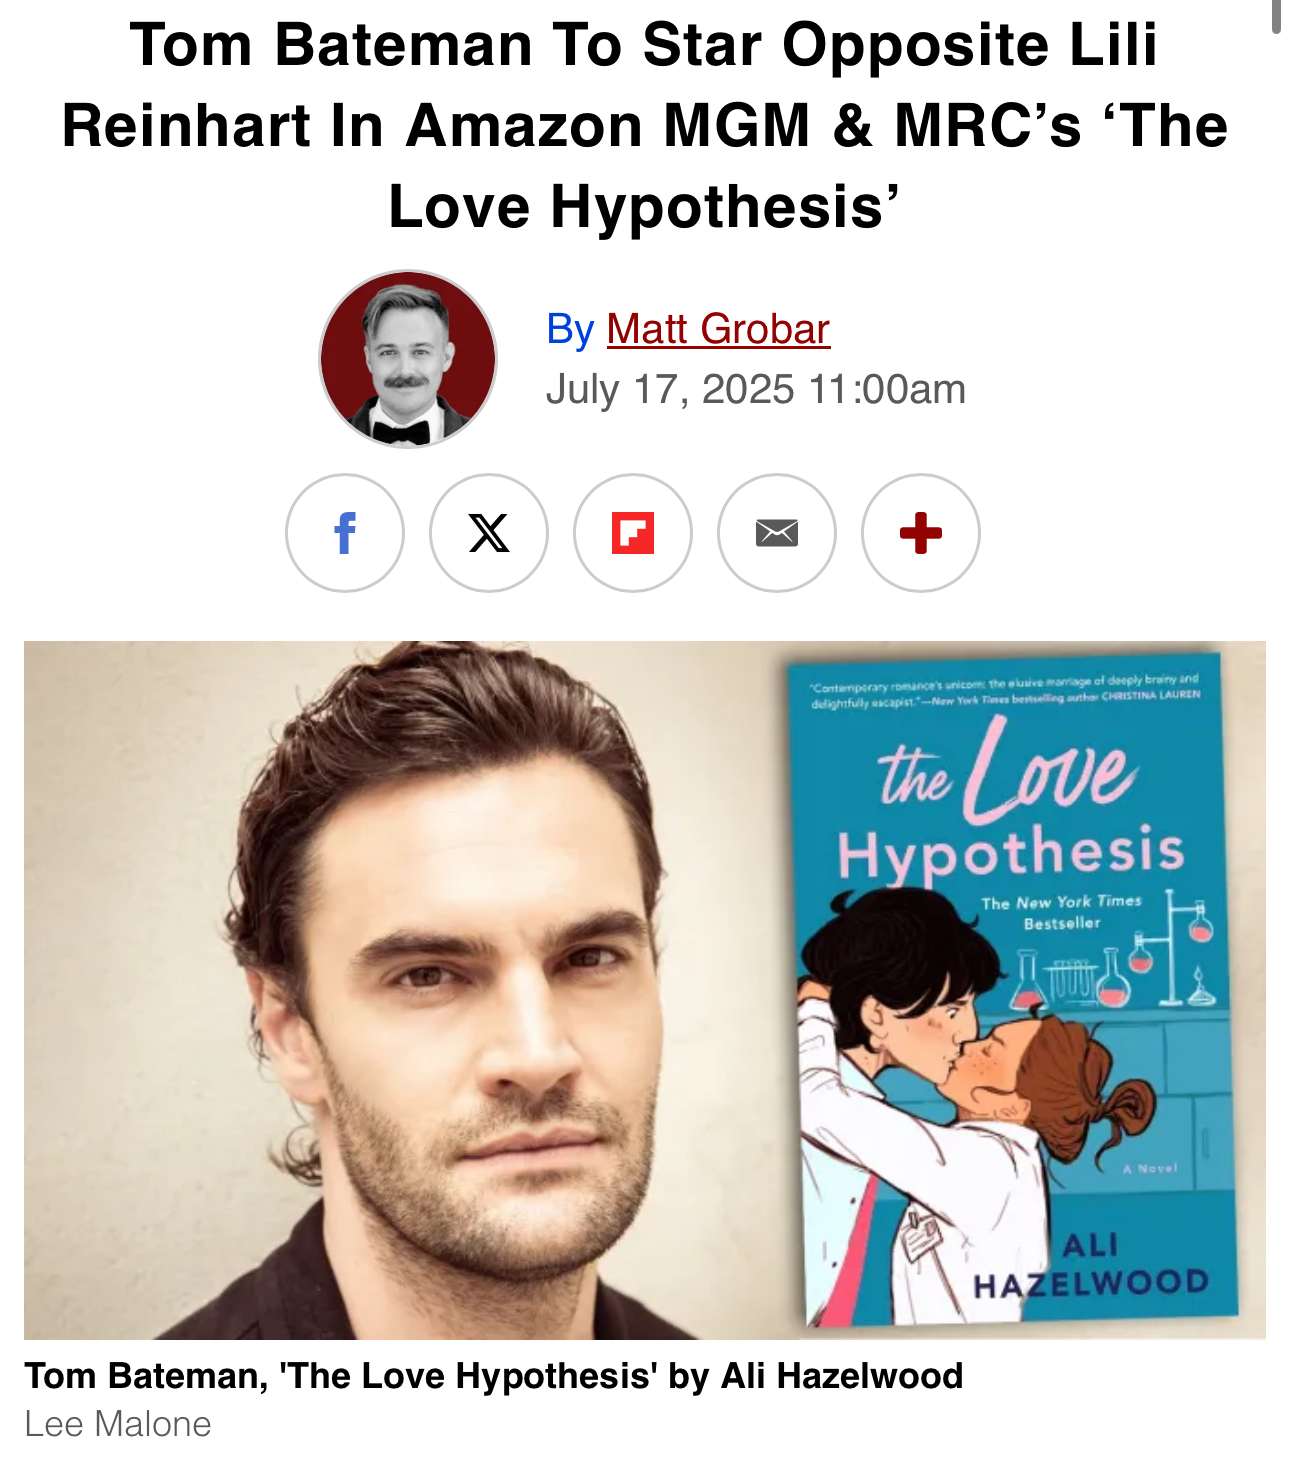Click the "By" byline text
This screenshot has width=1290, height=1458.
[570, 329]
